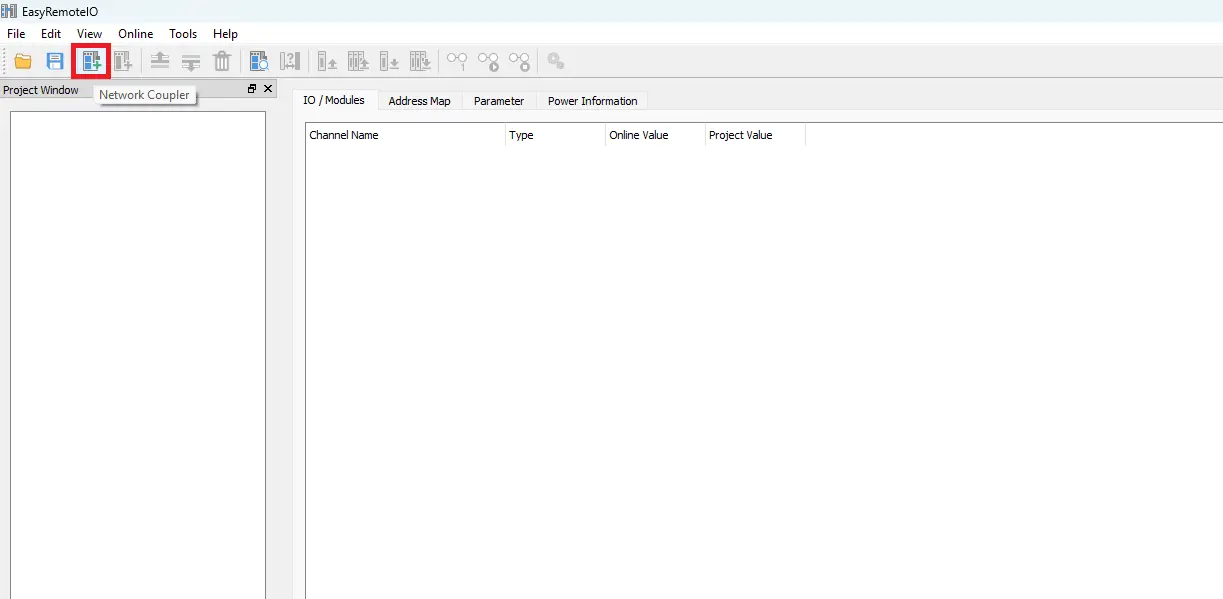Switch to the Parameter tab

498,101
